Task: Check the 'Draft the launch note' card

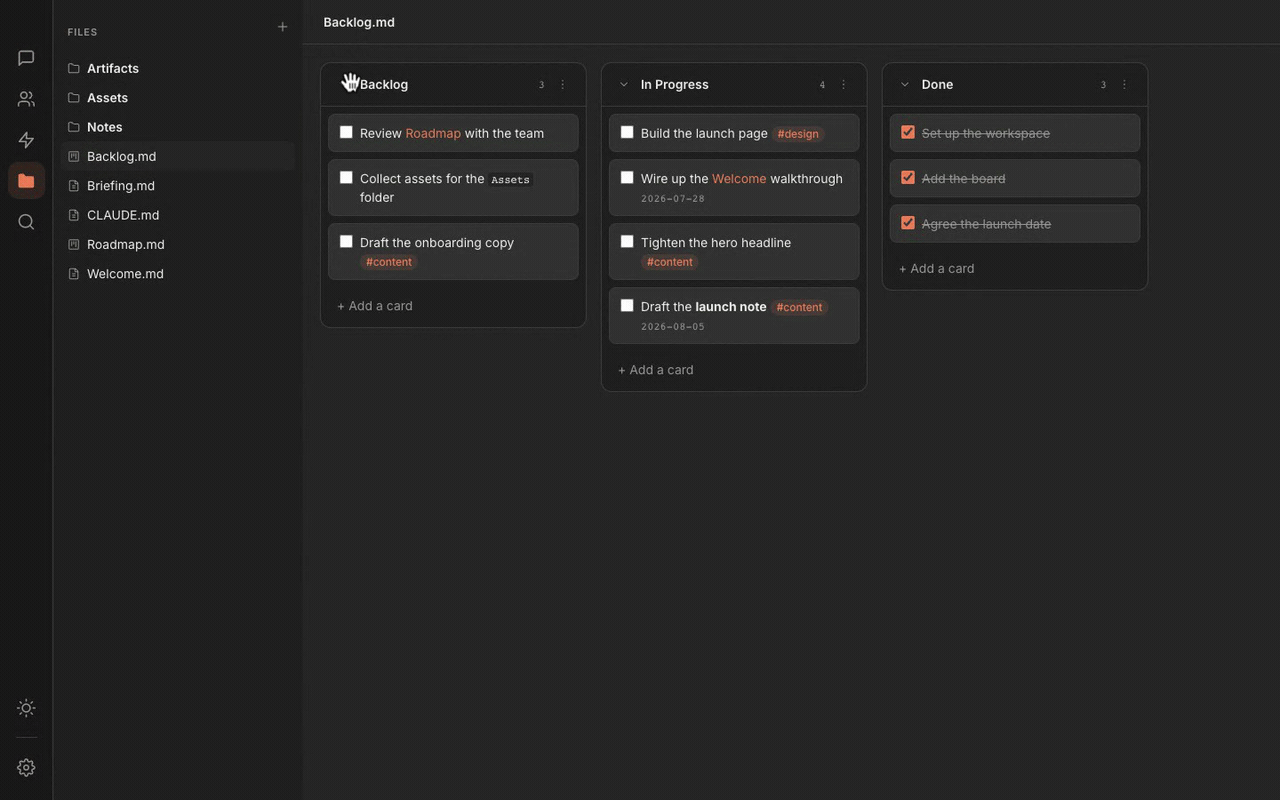Action: pyautogui.click(x=627, y=306)
